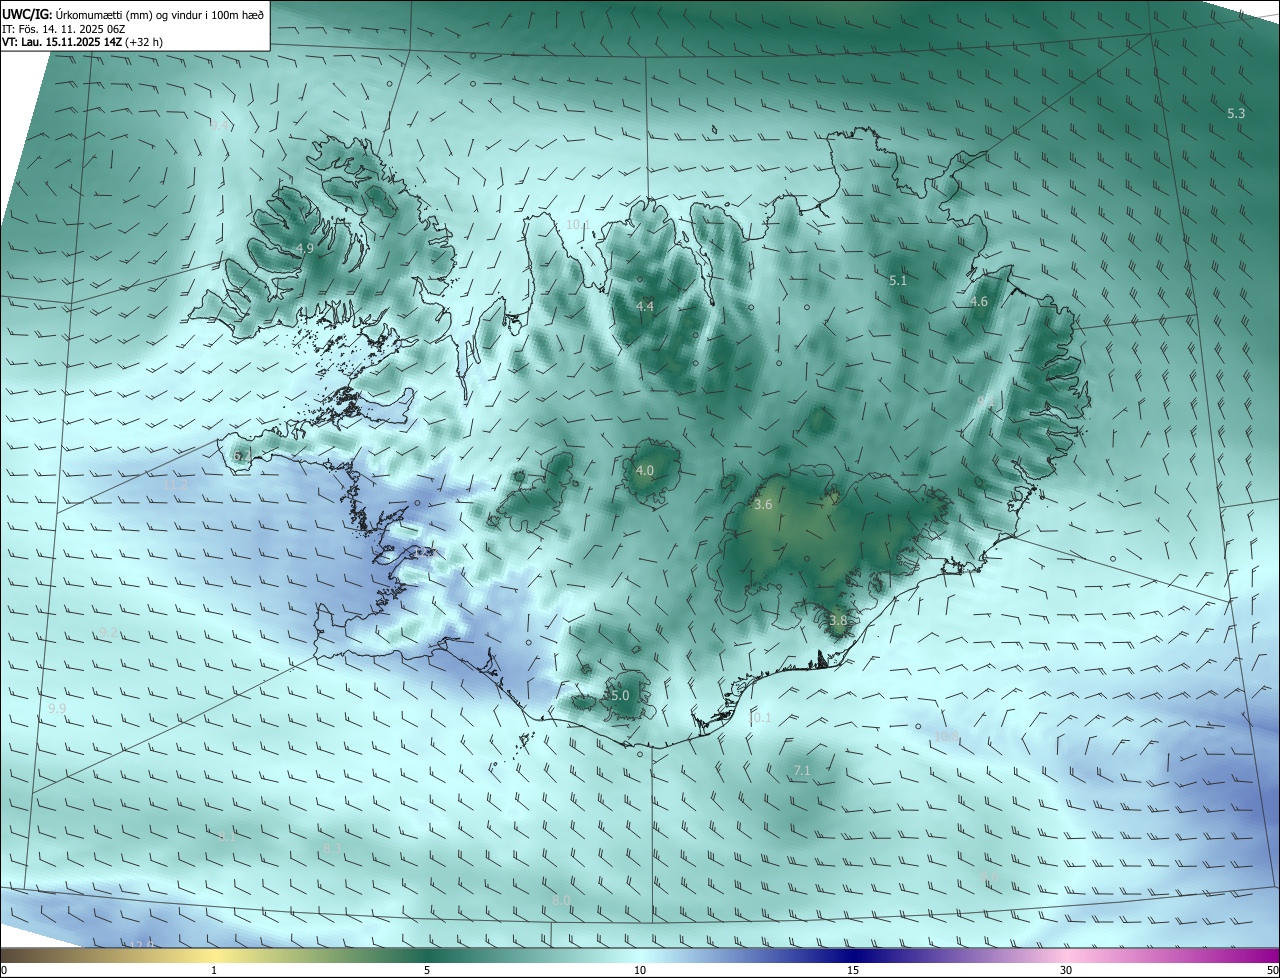Click the dark navy colorbar segment at 15
The height and width of the screenshot is (978, 1280).
853,955
